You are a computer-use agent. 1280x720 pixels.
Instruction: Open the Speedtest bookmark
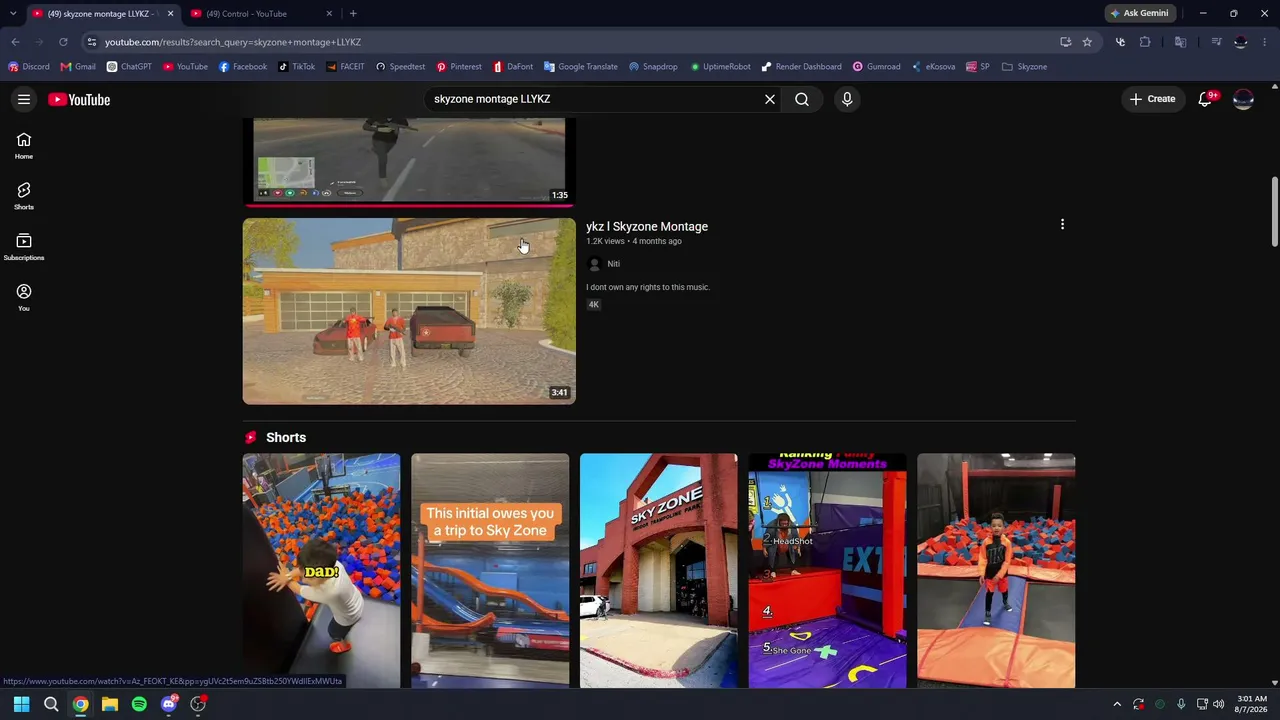[400, 67]
